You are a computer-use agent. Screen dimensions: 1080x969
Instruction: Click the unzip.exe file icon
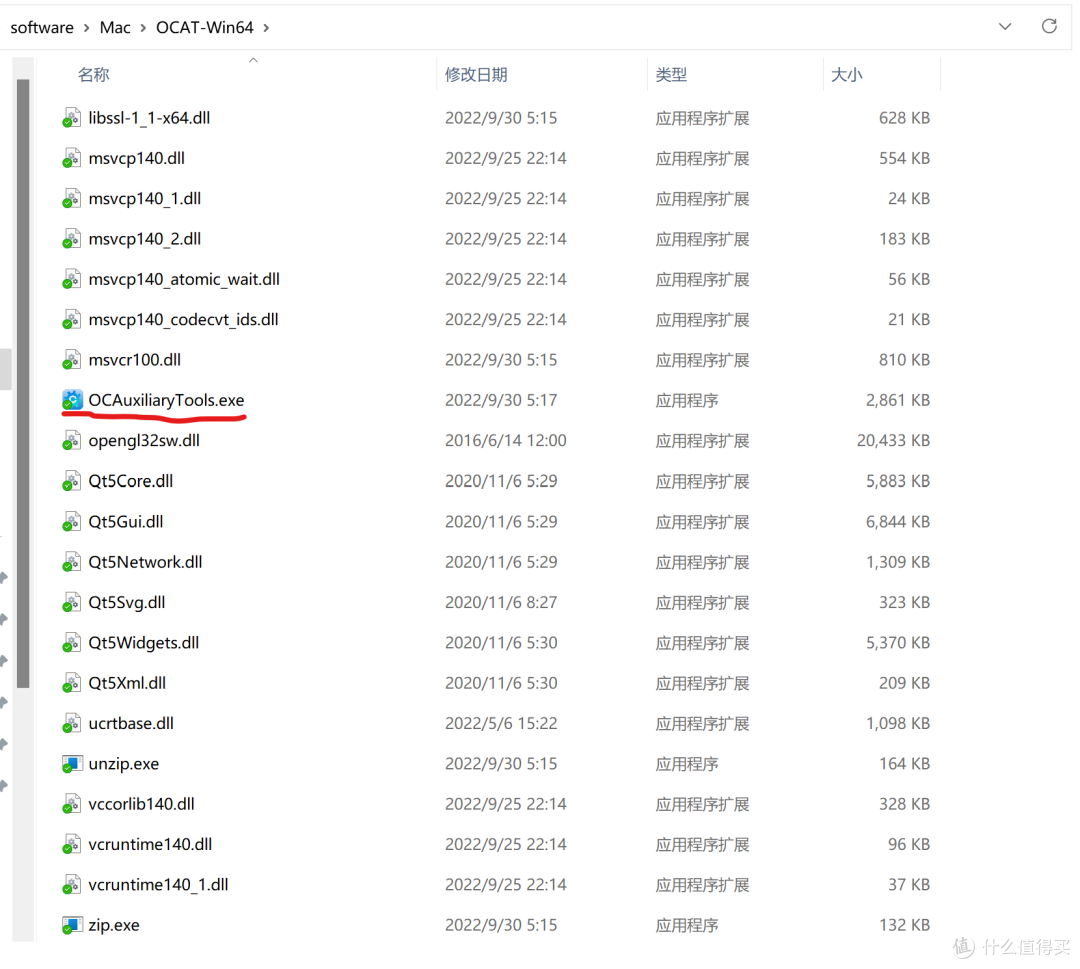coord(72,764)
